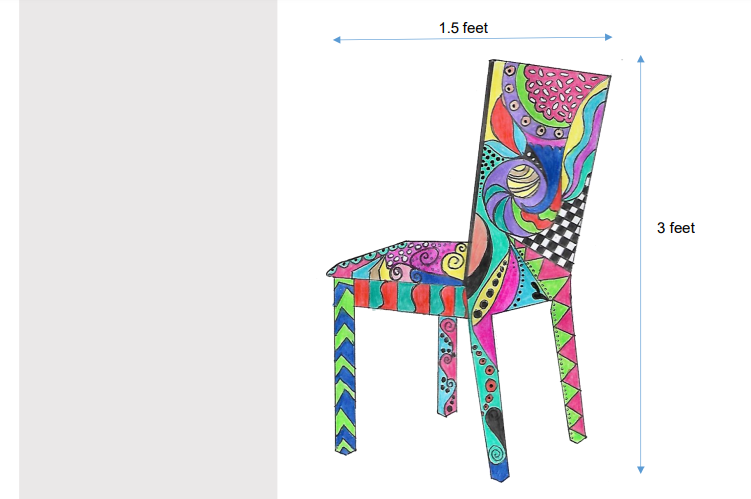This screenshot has width=751, height=499.
Task: Click the "1.5 feet" width label
Action: 463,28
